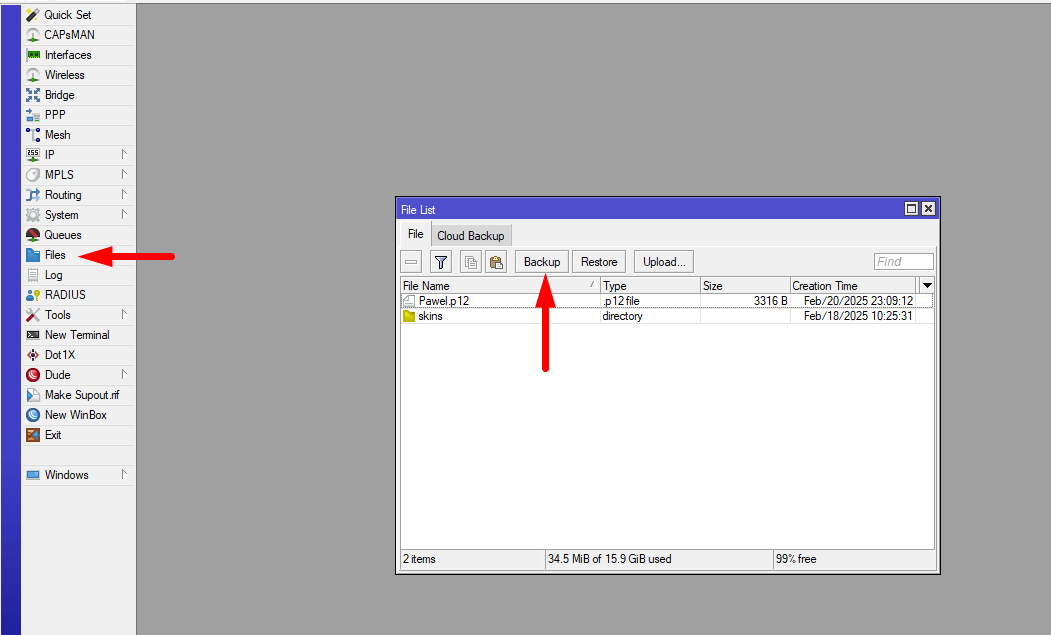Open the RADIUS icon in sidebar
Viewport: 1051px width, 635px height.
[x=33, y=295]
